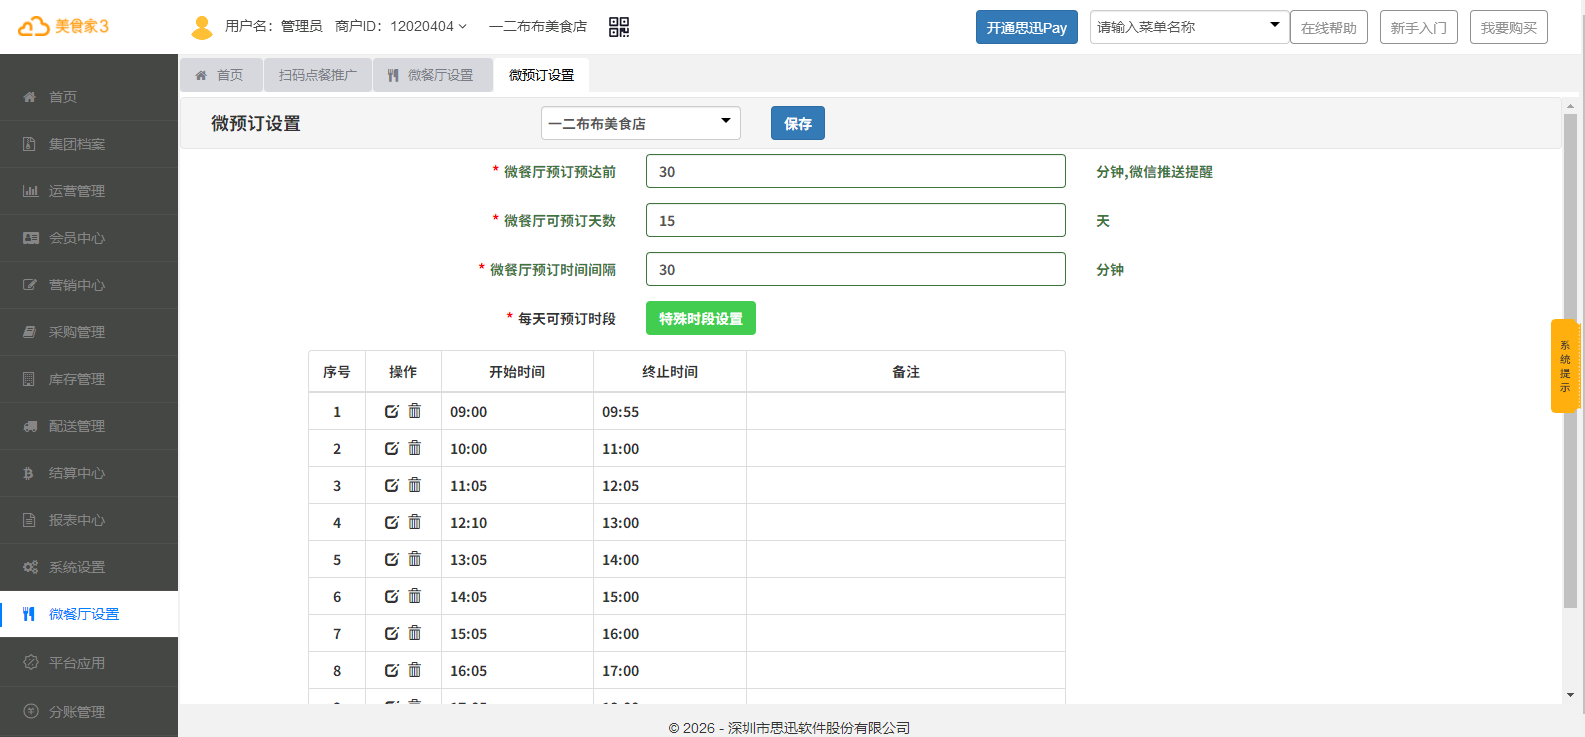Open 会员中心 in the sidebar

(77, 238)
